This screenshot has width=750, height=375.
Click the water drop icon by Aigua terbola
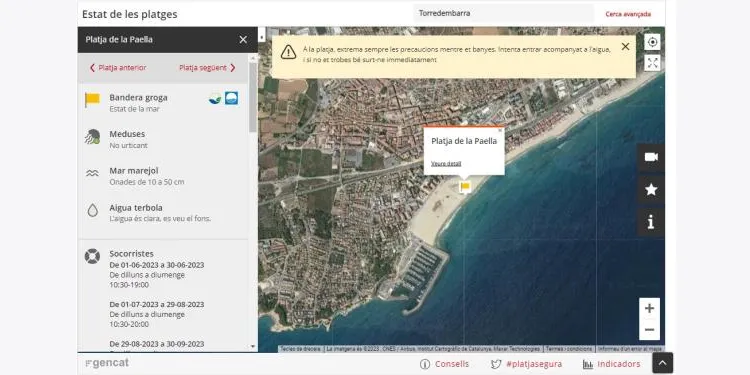coord(92,210)
